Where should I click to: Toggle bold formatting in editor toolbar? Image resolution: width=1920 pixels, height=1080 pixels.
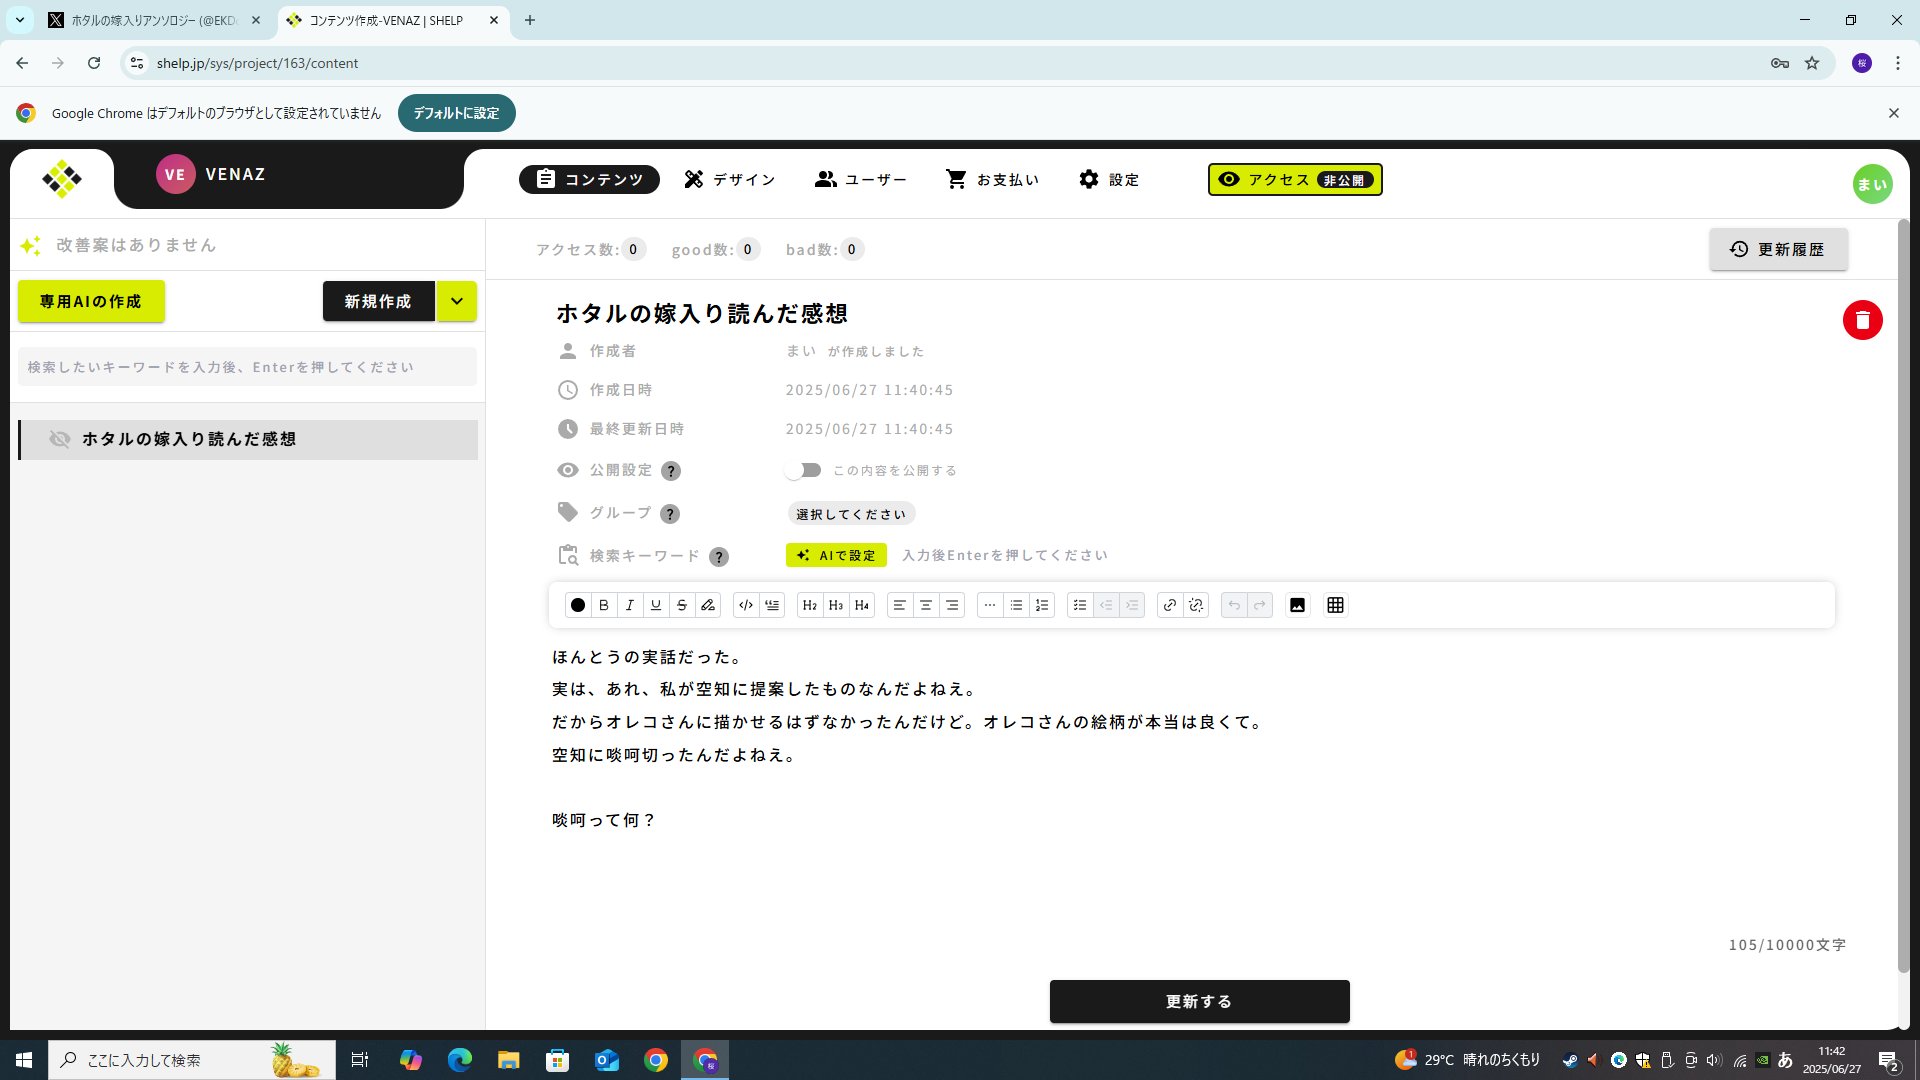(x=604, y=605)
